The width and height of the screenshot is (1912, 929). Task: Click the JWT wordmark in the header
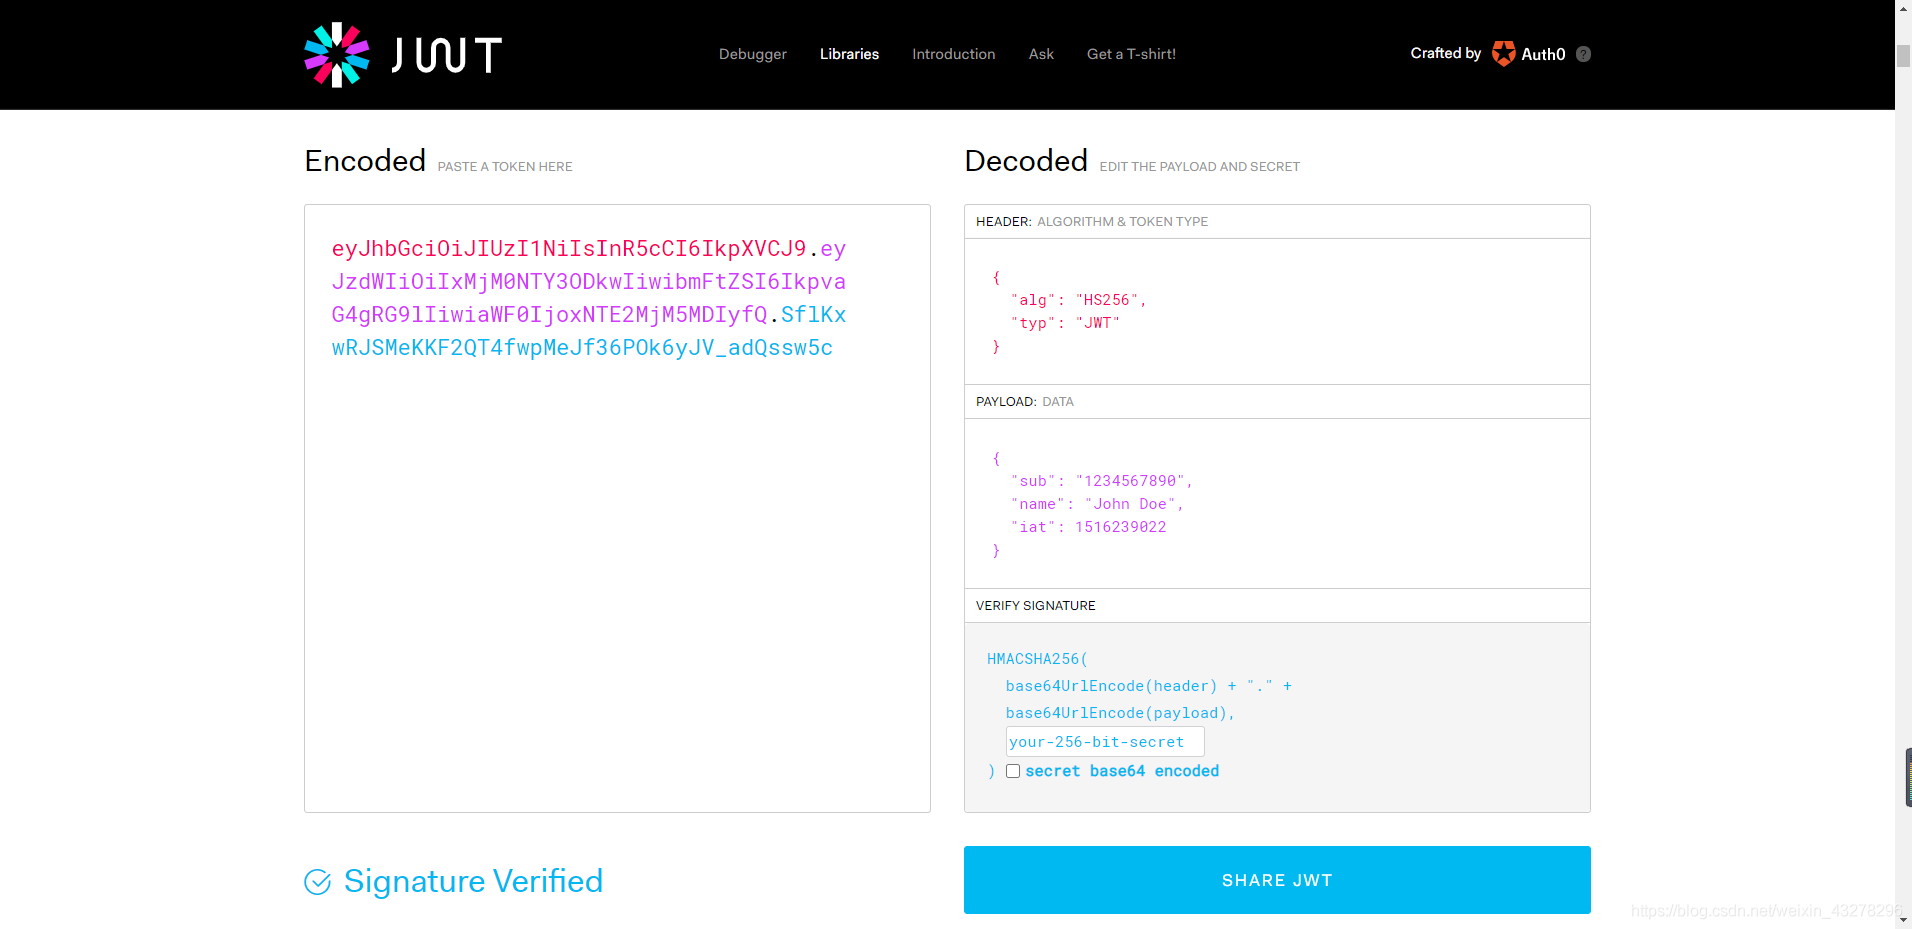tap(447, 55)
